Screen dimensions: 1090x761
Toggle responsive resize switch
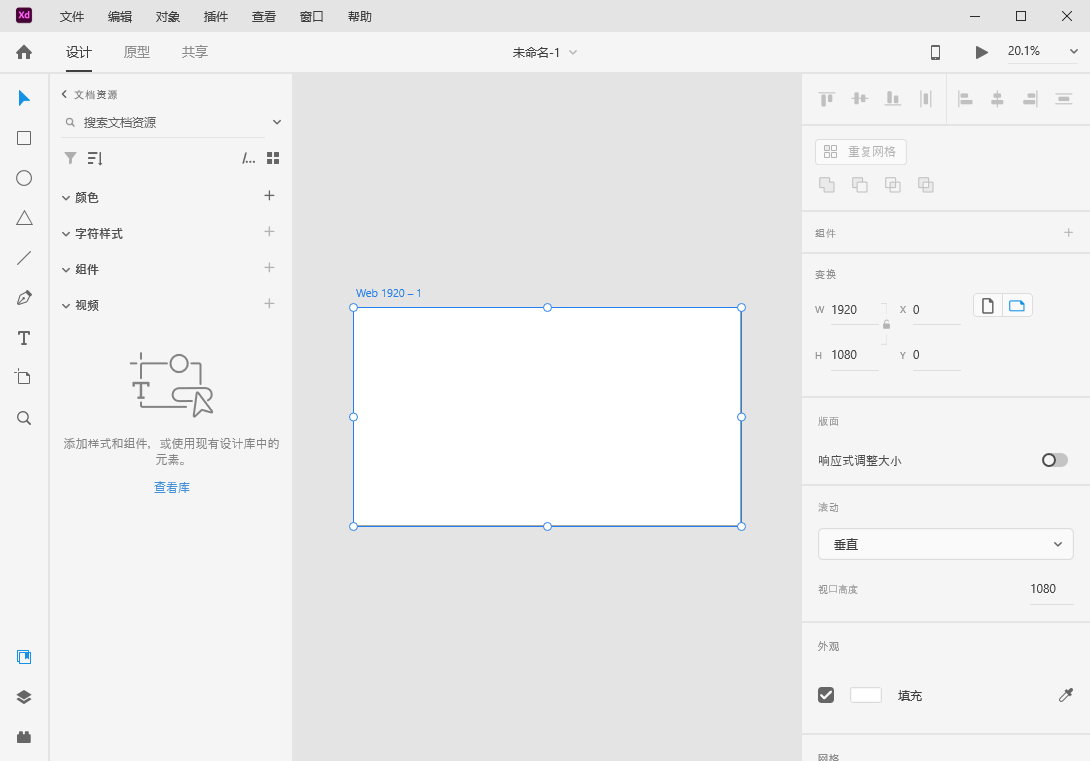pos(1054,460)
